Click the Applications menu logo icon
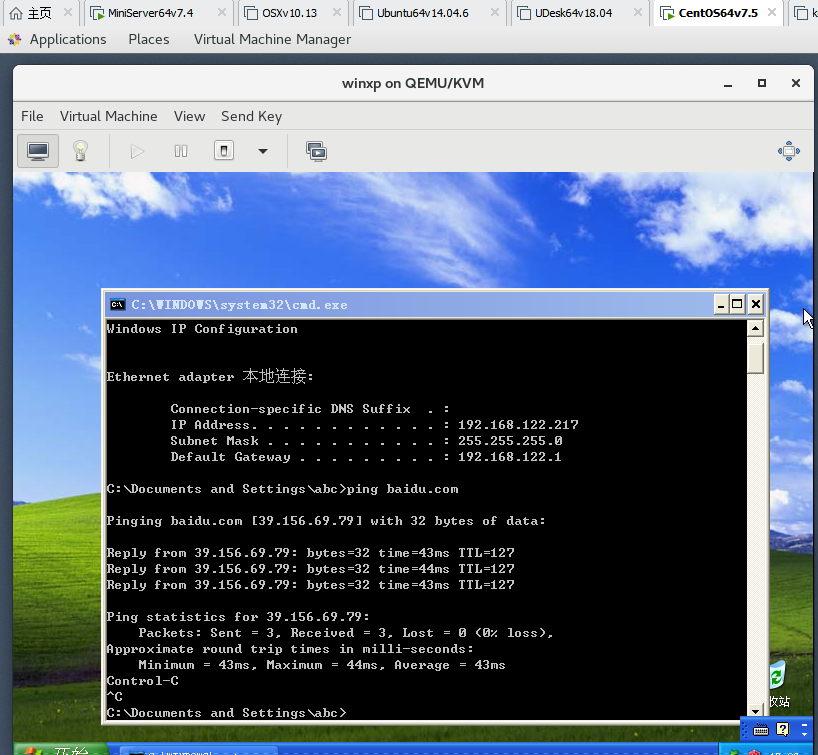The image size is (818, 755). coord(15,40)
